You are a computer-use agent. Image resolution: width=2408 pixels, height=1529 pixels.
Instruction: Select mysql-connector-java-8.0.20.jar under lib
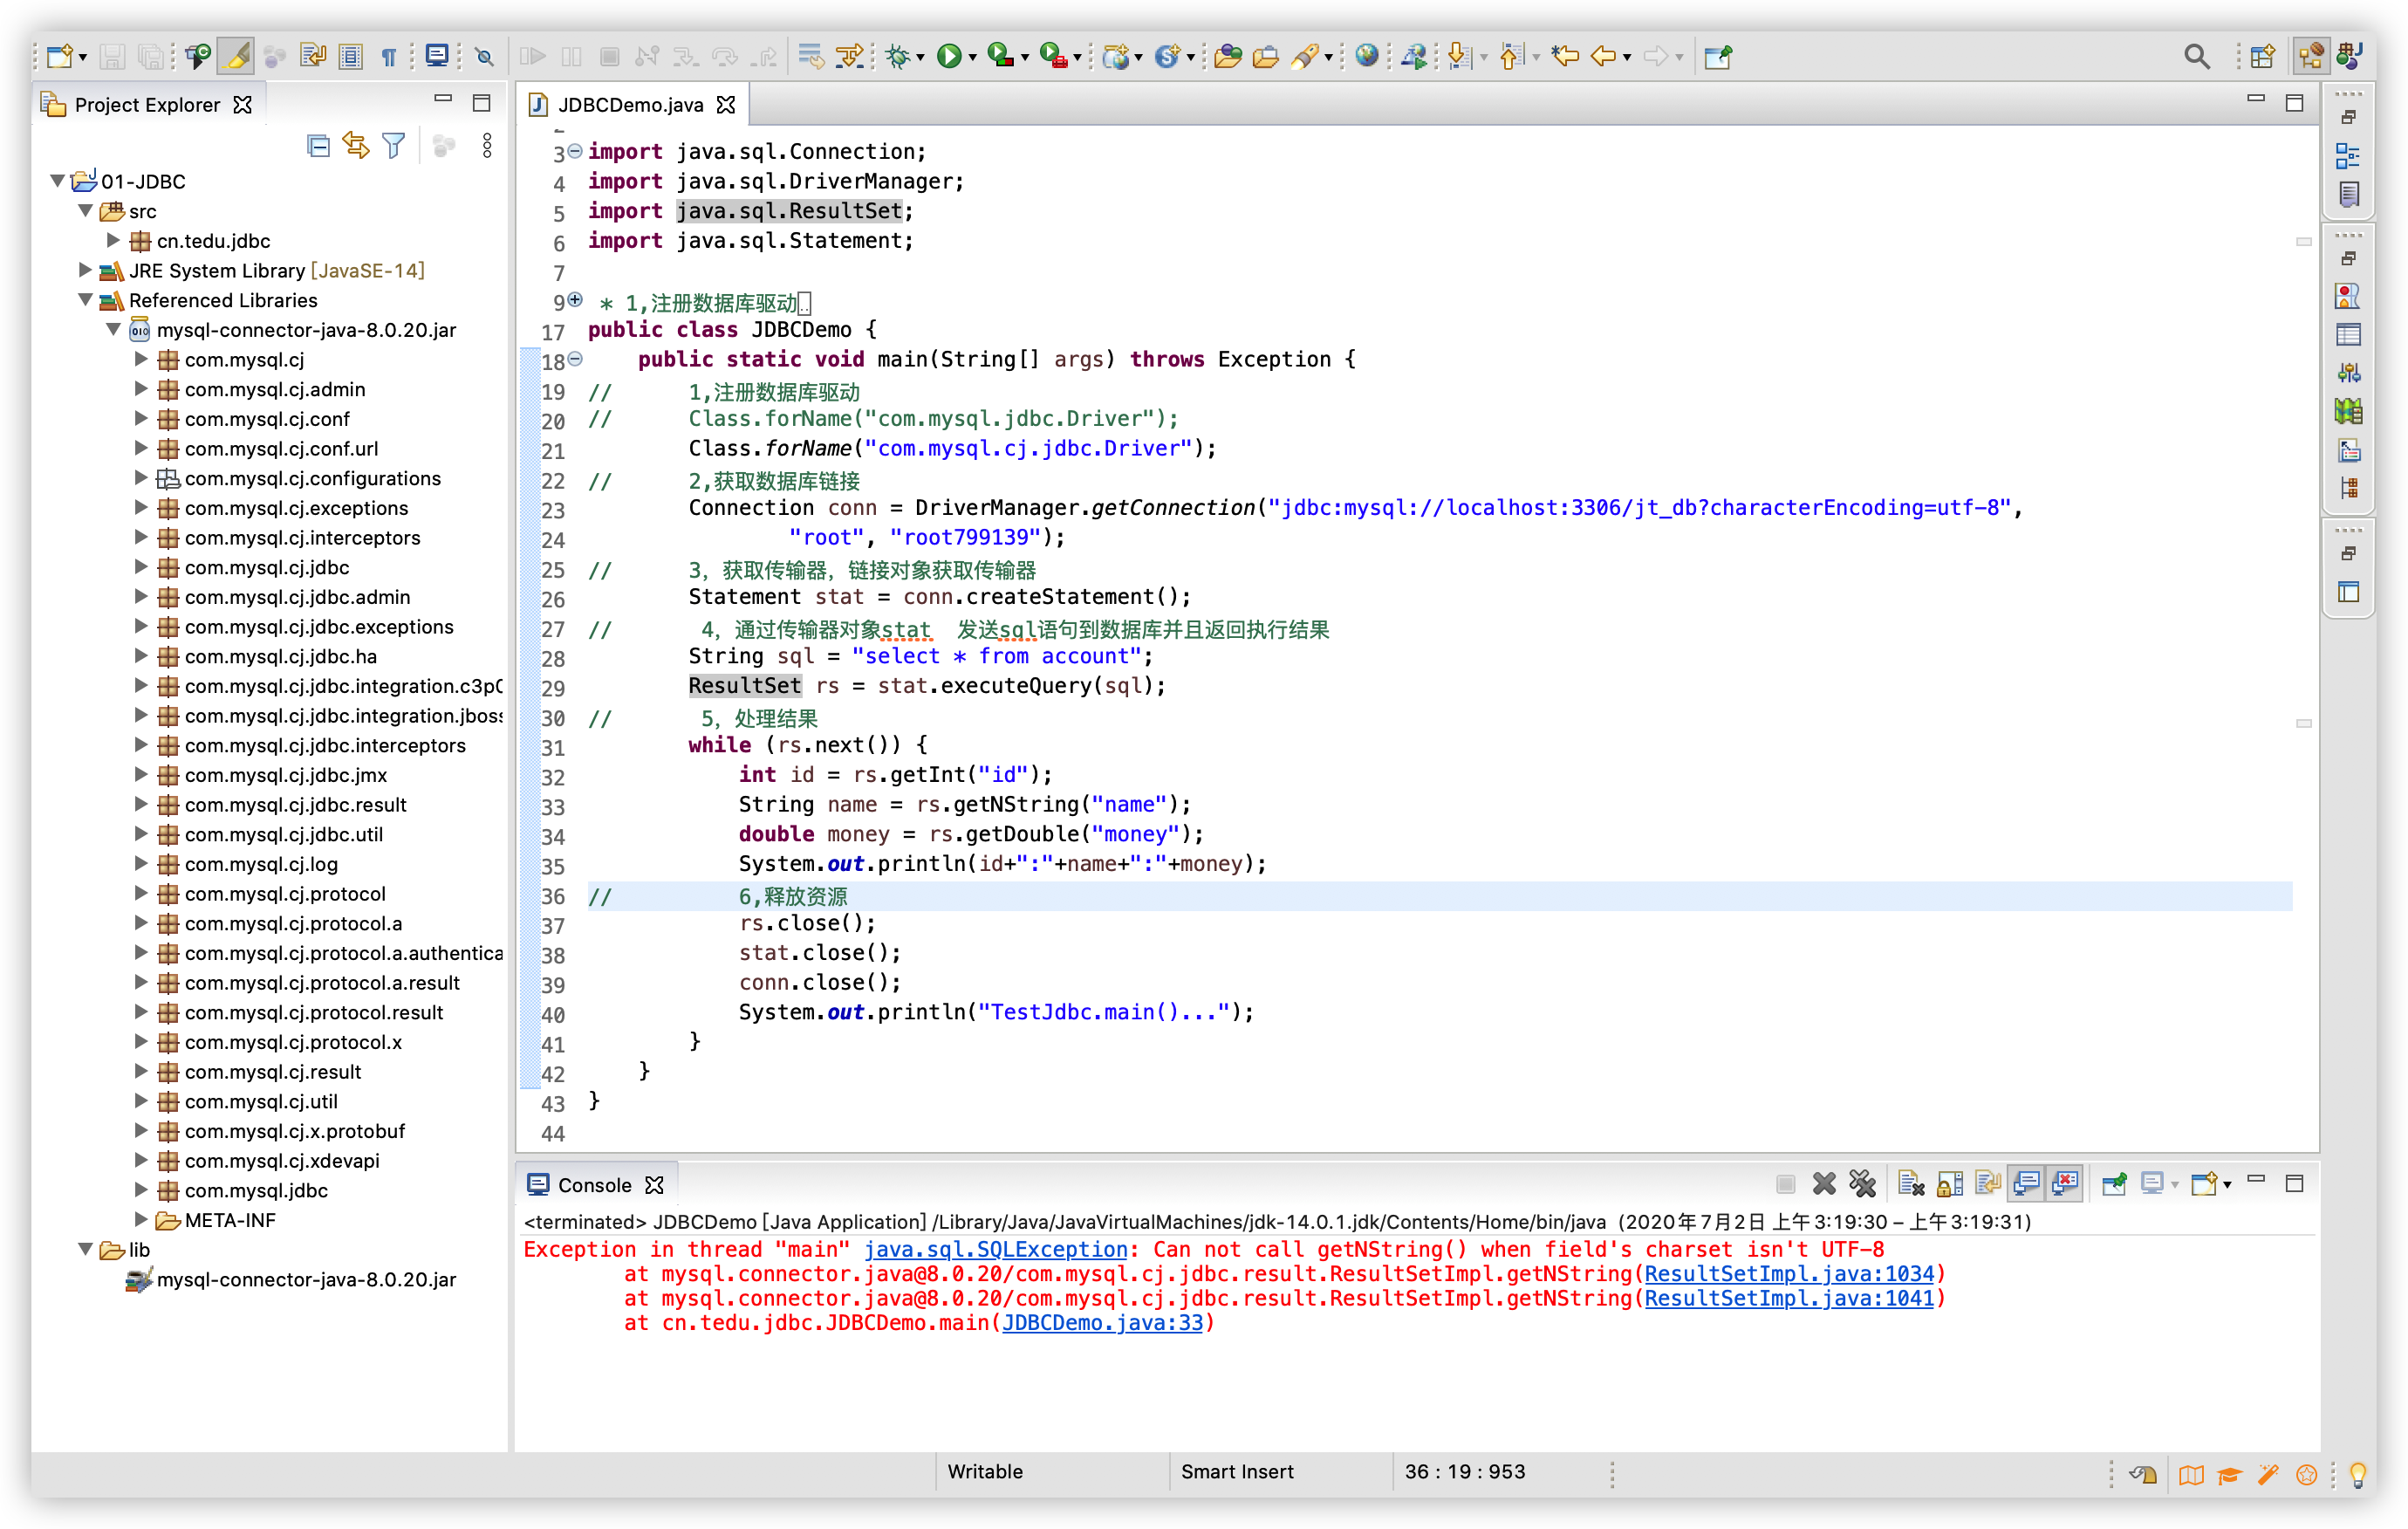coord(306,1279)
